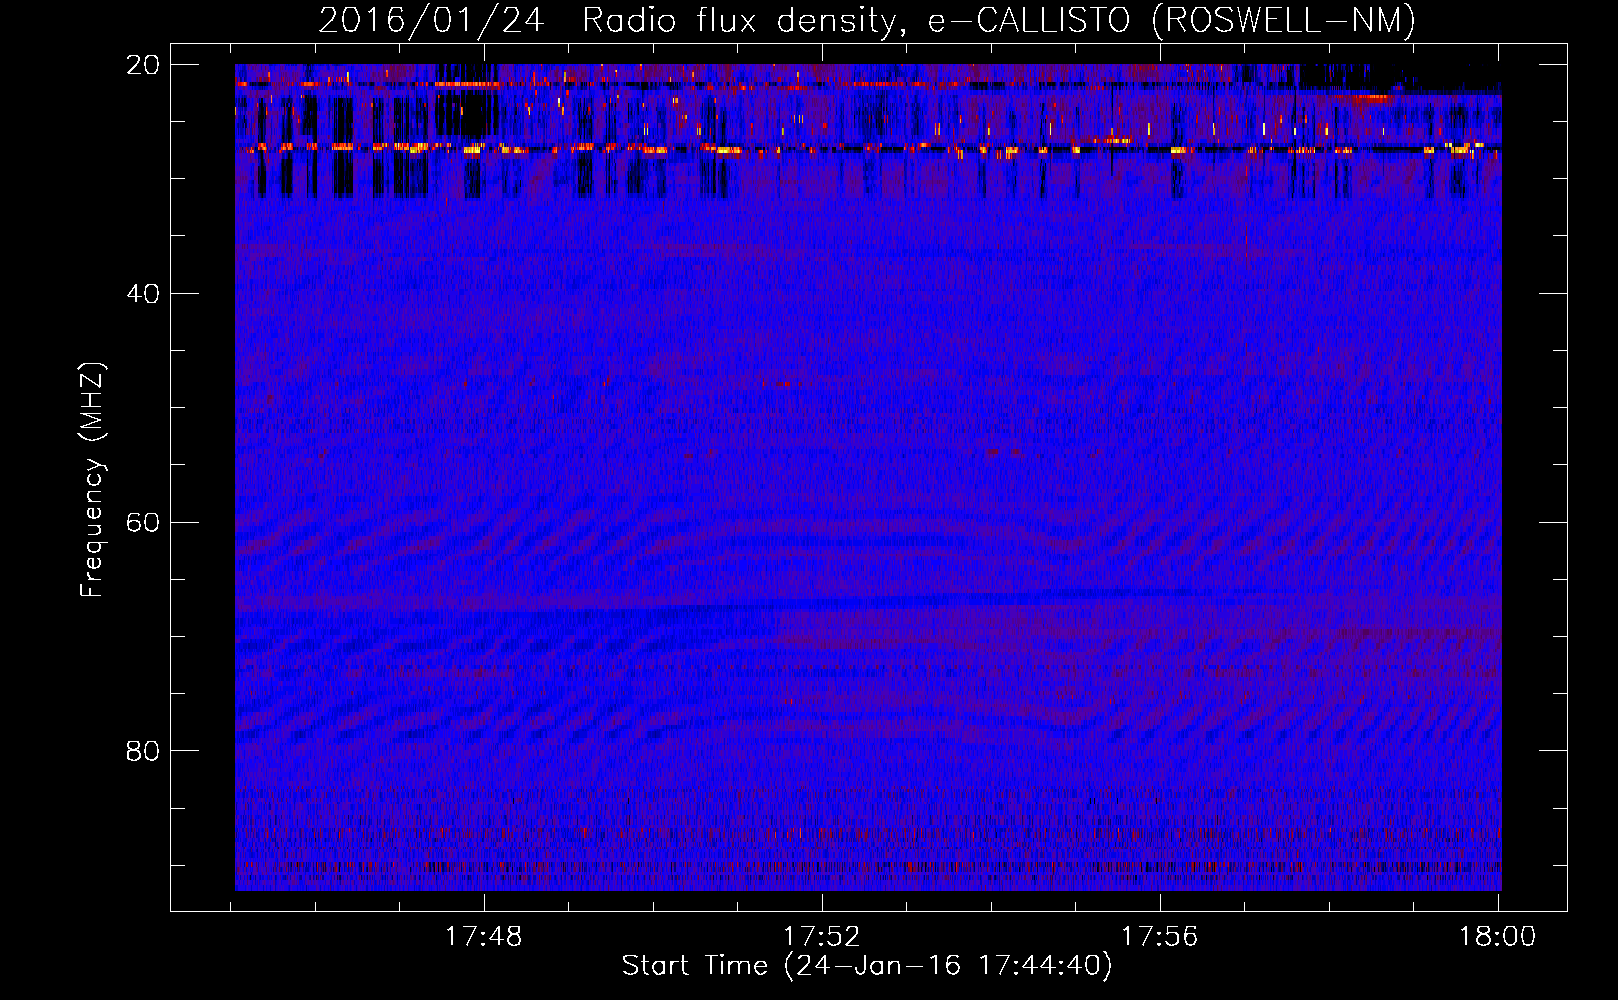Click the 80 MHz frequency tick label
This screenshot has width=1618, height=1000.
[x=143, y=751]
